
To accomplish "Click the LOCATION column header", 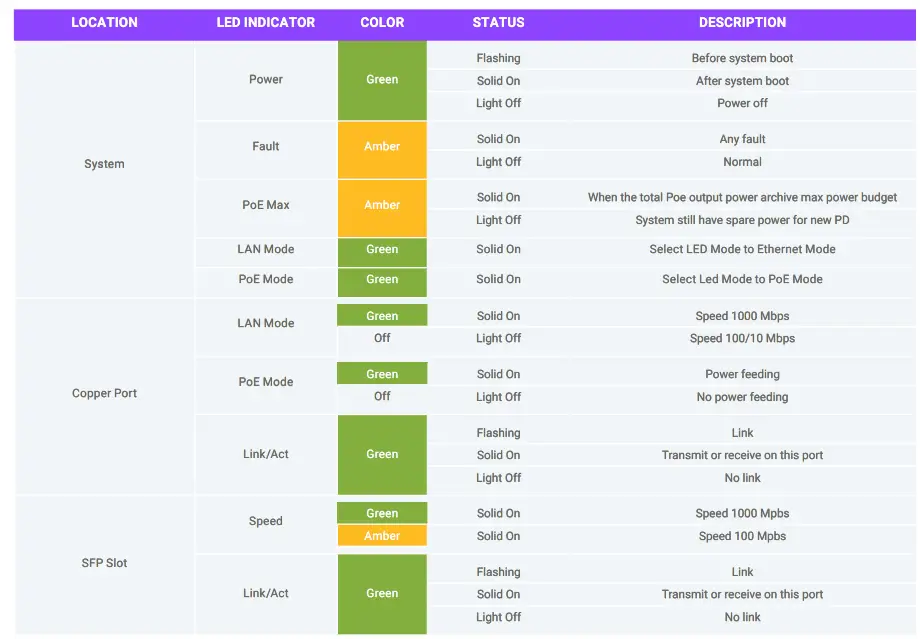I will (104, 22).
